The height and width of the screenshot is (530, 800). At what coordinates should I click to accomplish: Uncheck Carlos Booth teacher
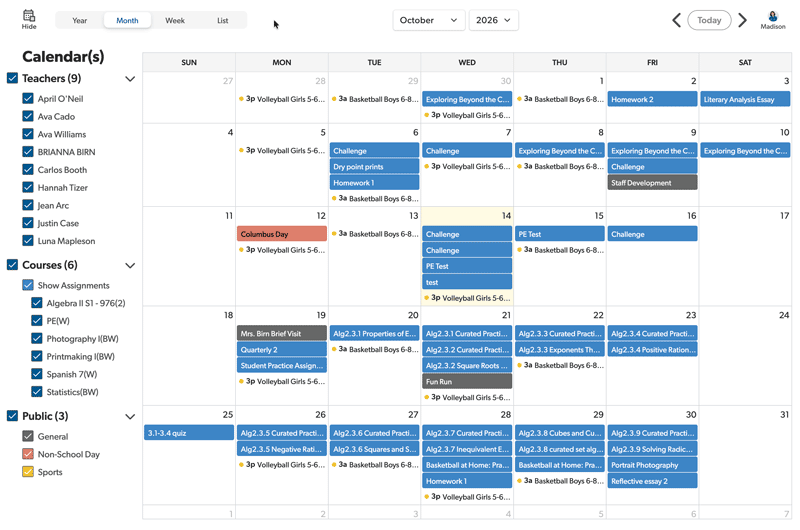coord(28,169)
